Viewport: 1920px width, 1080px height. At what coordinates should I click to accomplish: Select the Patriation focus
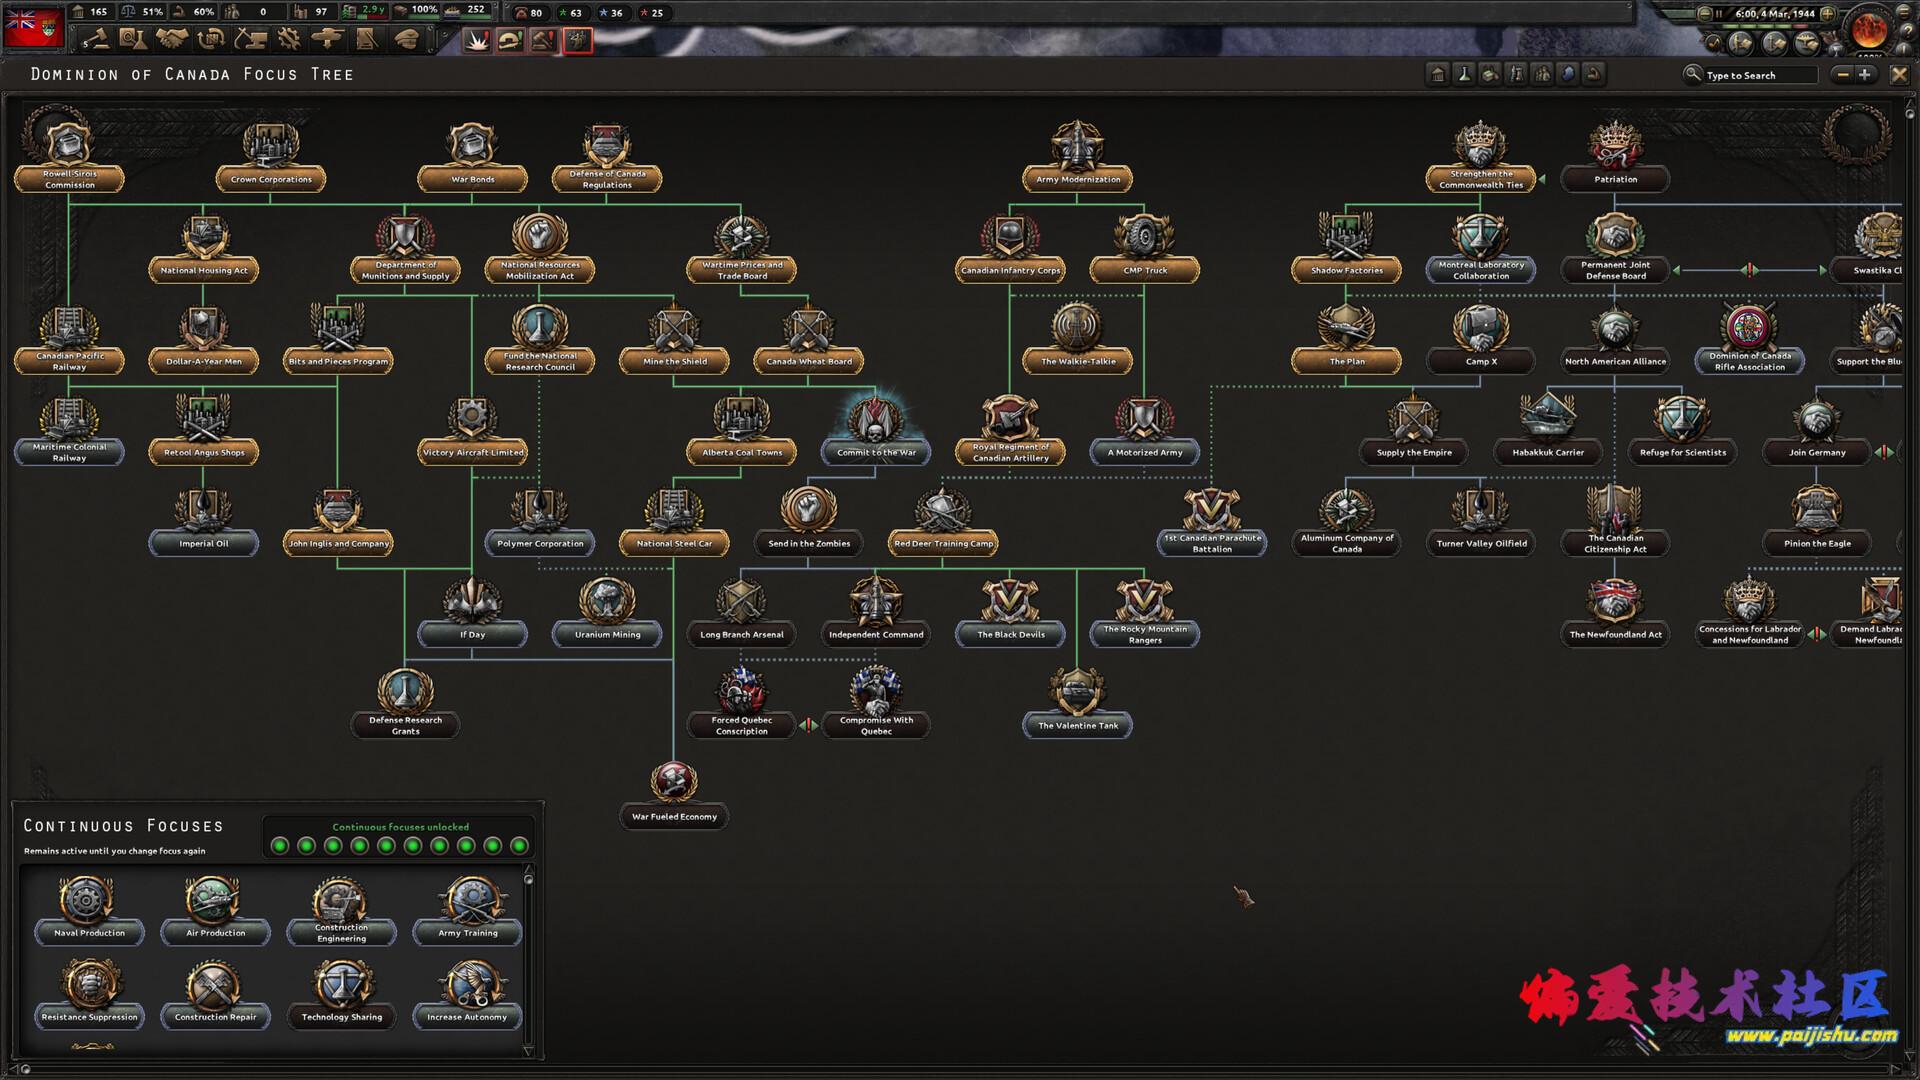click(x=1615, y=159)
